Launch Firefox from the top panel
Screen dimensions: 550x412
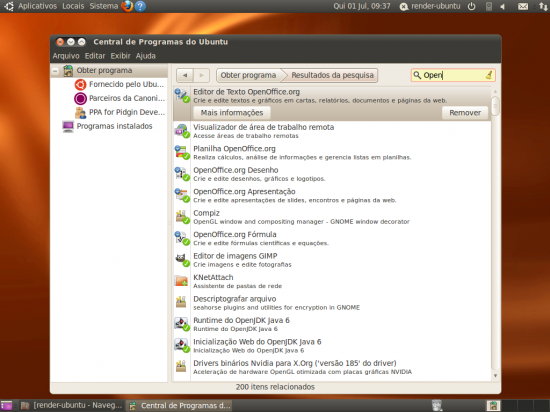tap(127, 6)
